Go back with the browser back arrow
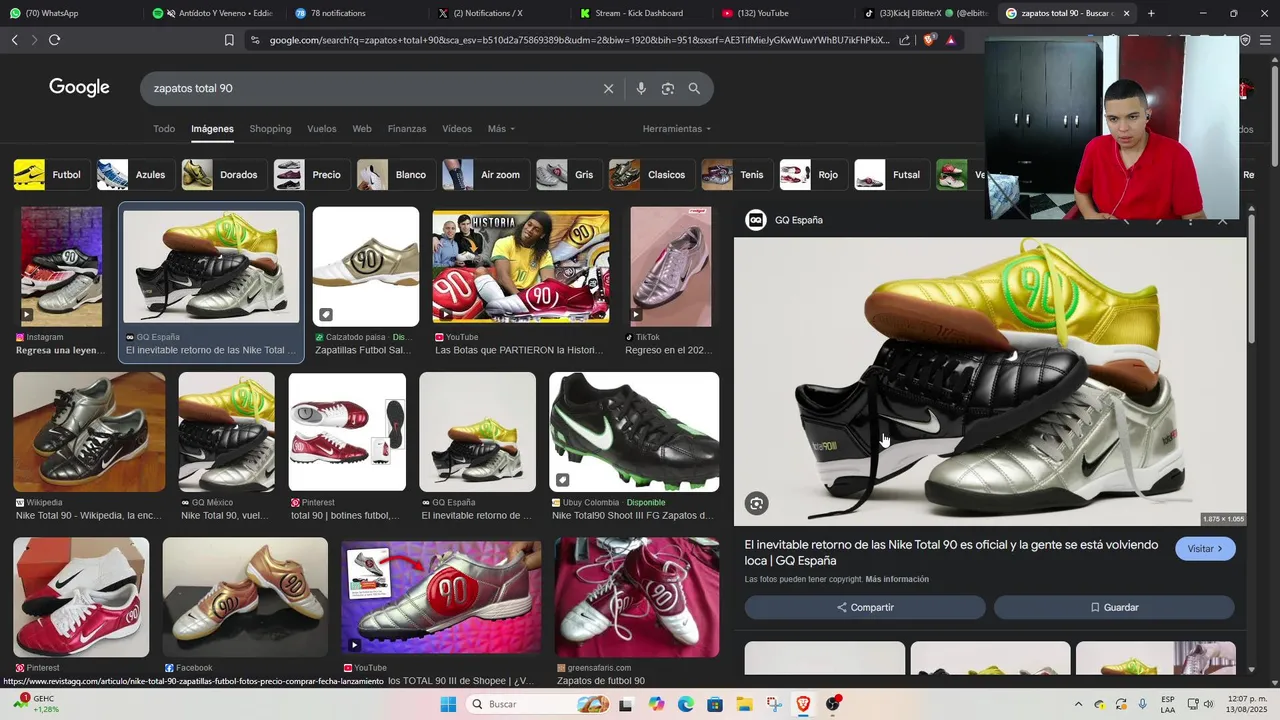1280x720 pixels. (14, 40)
